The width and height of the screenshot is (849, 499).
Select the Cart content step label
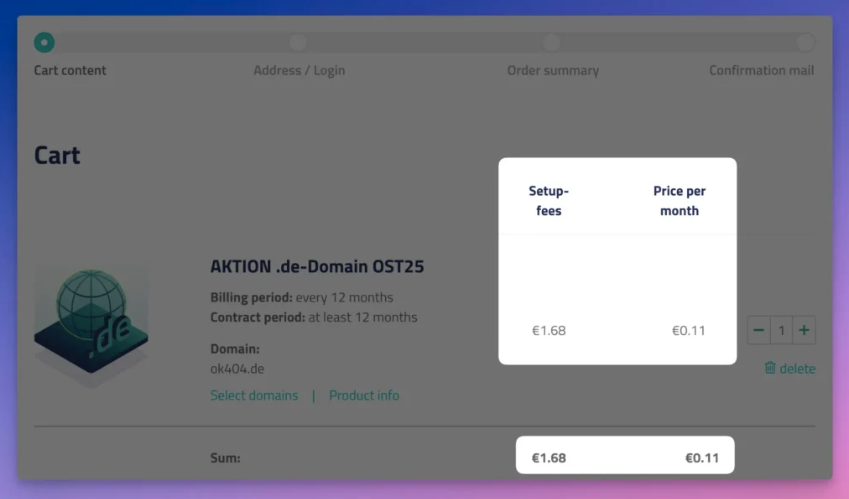point(70,70)
